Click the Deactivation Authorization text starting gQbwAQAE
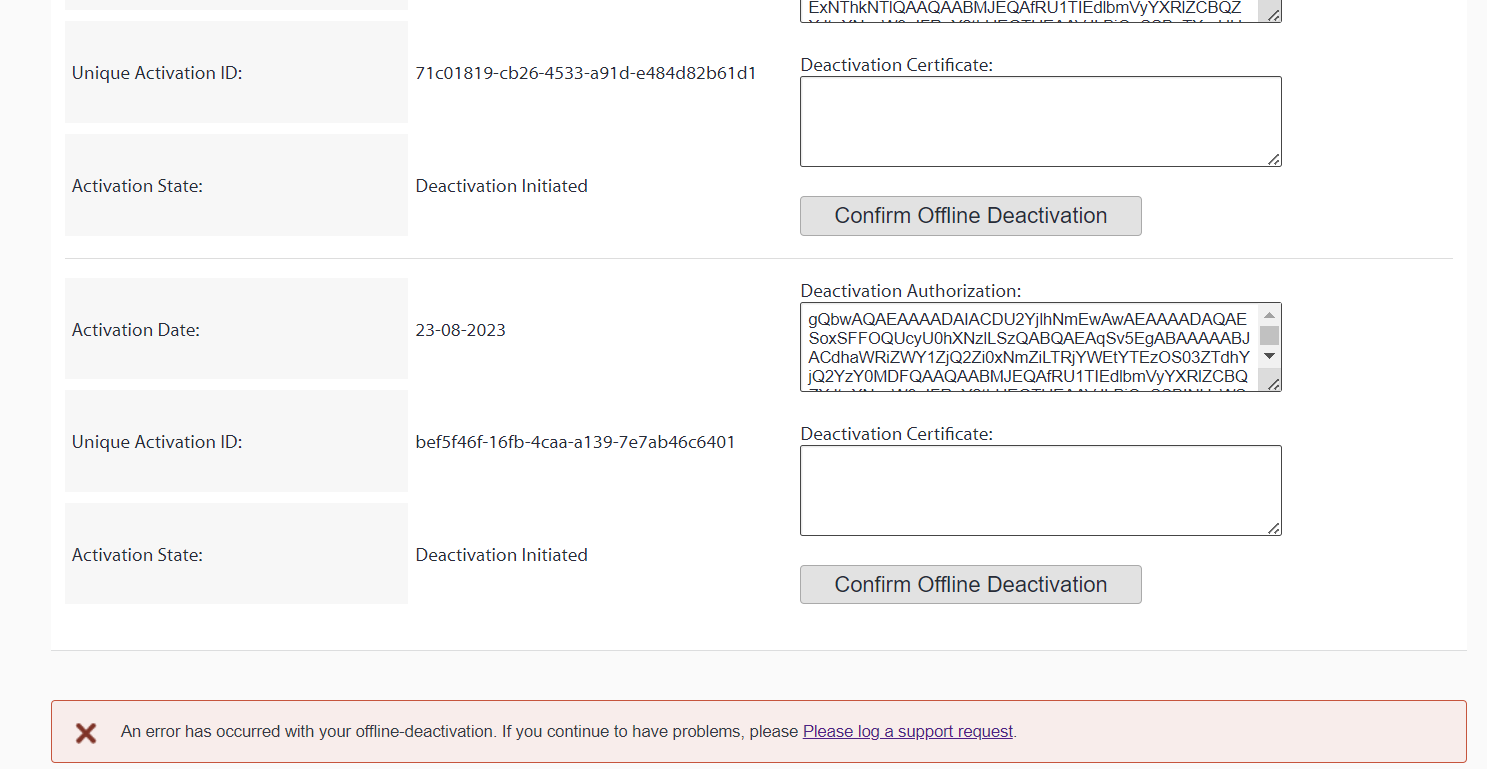1487x769 pixels. pos(1028,348)
